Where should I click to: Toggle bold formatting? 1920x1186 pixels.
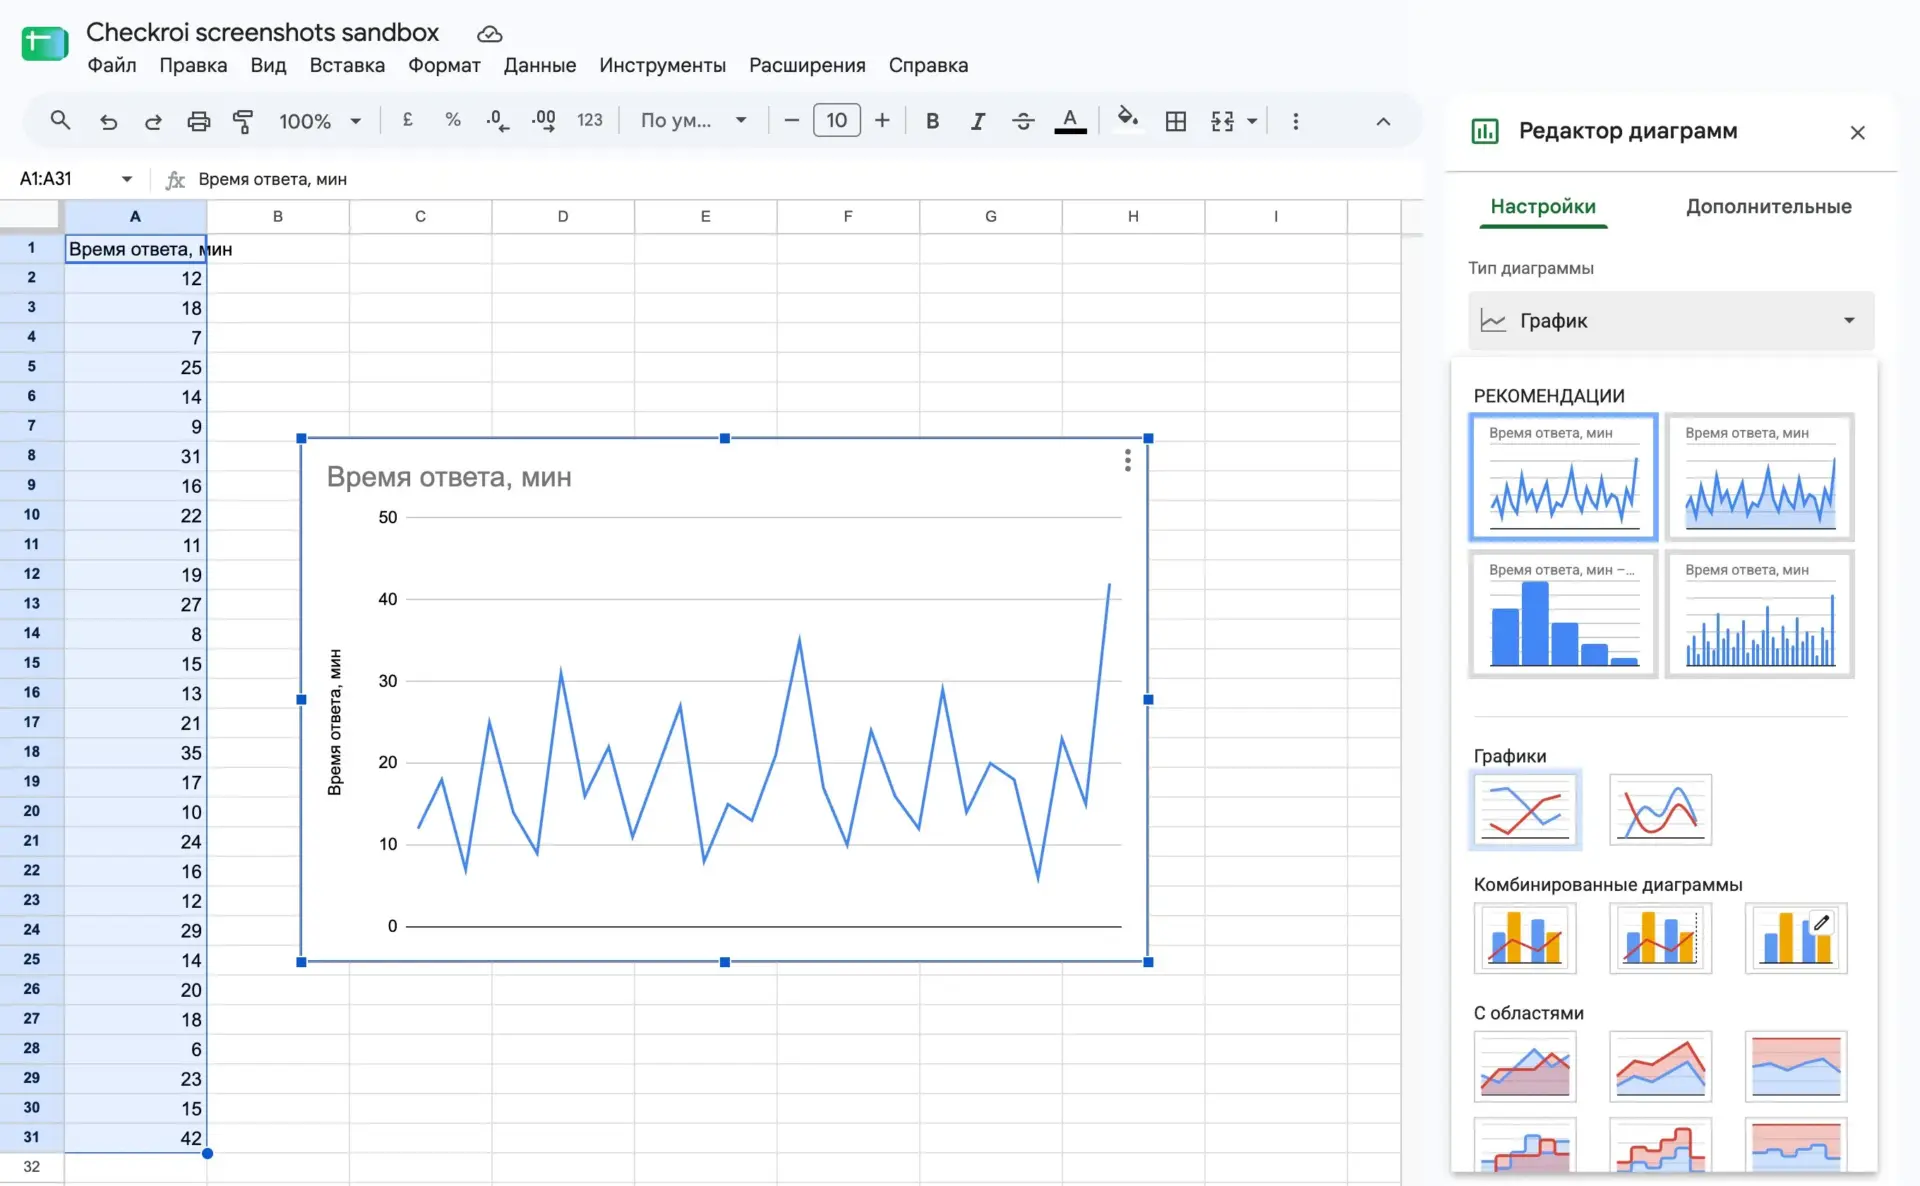[932, 121]
